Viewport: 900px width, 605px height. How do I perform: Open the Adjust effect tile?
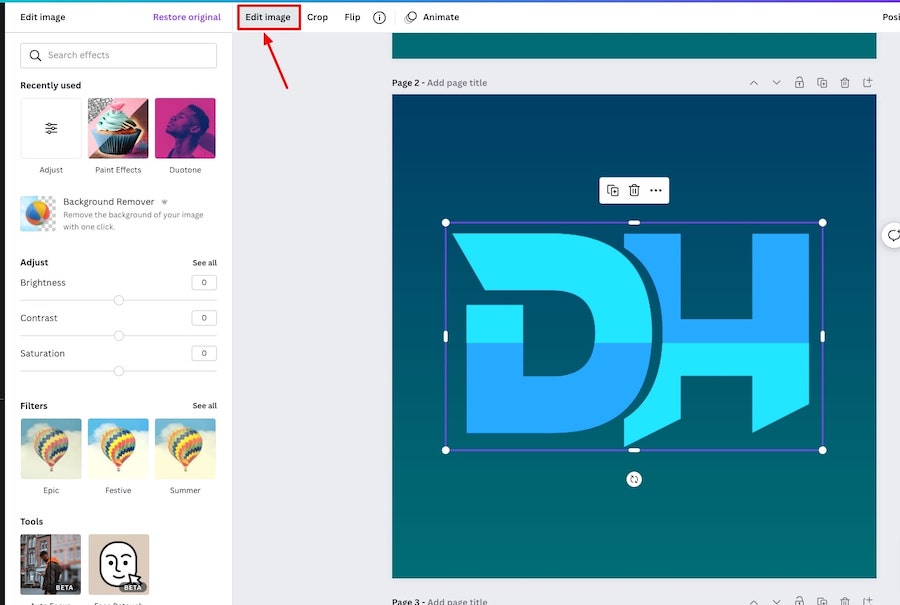point(51,128)
